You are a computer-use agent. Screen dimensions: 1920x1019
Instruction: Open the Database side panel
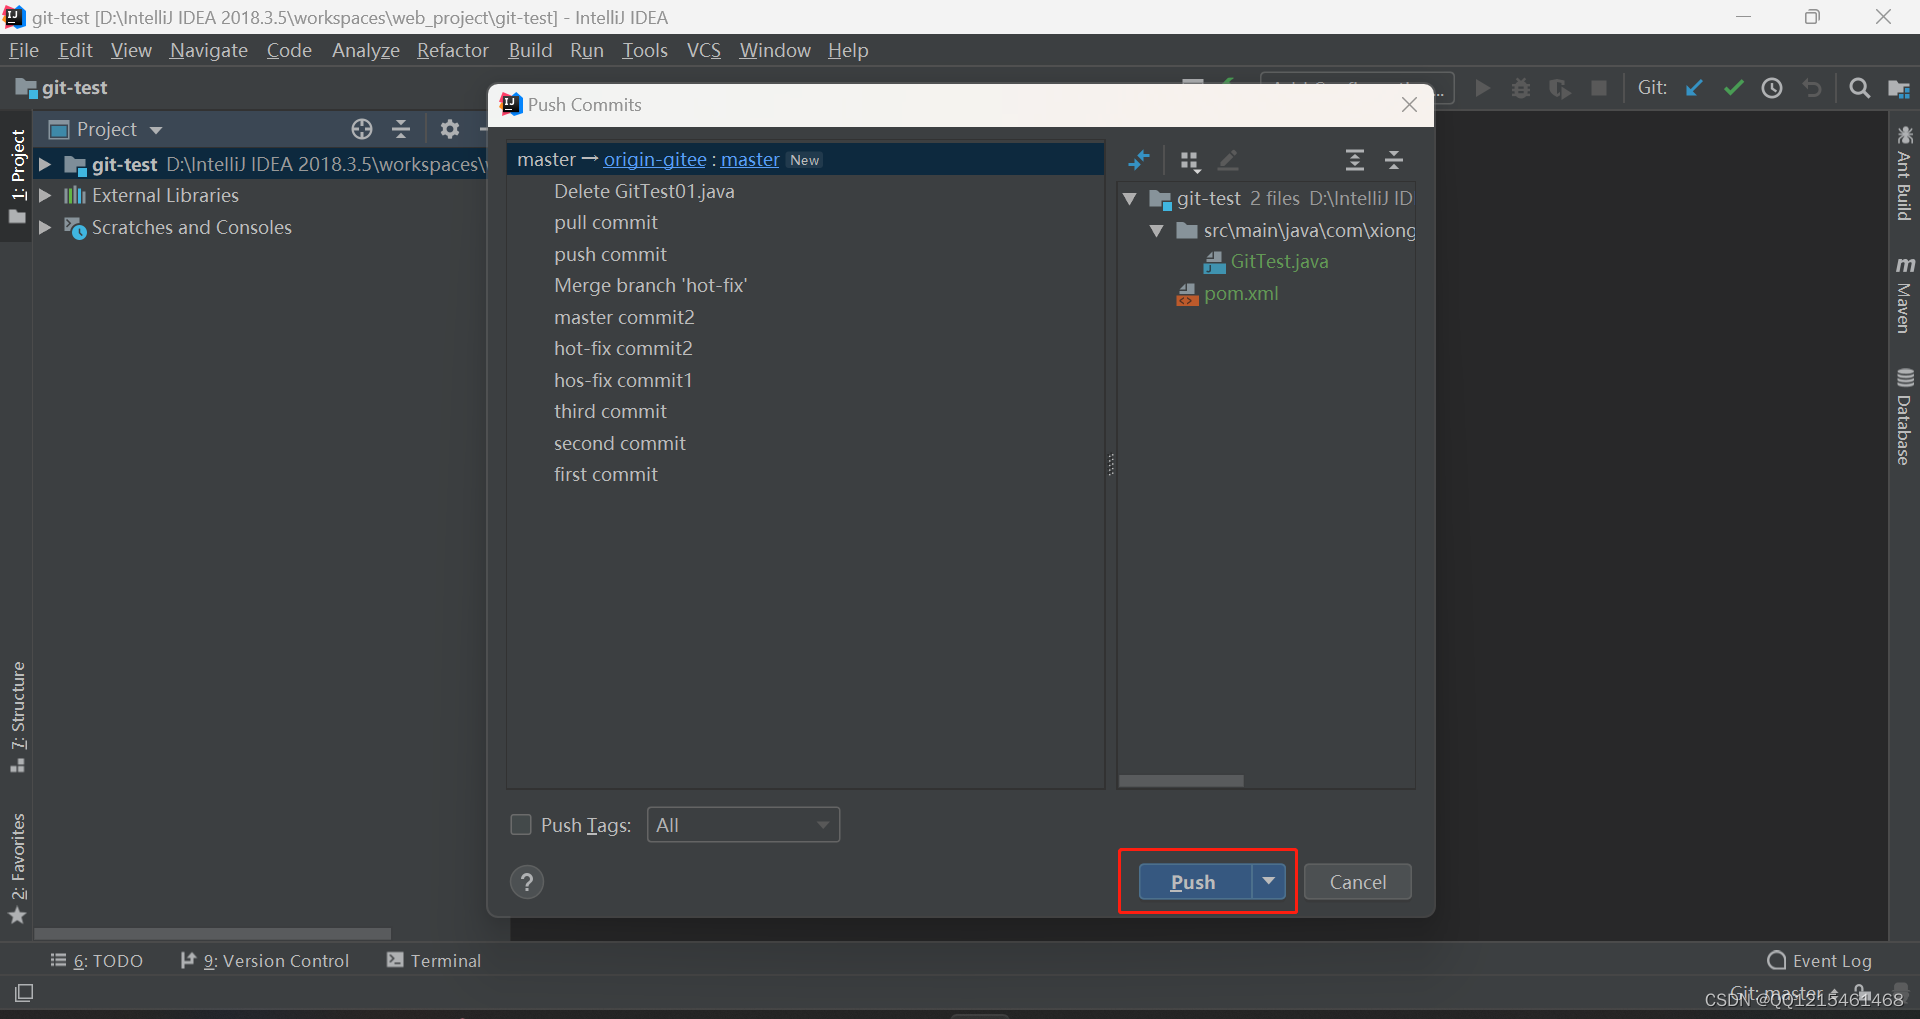coord(1904,417)
